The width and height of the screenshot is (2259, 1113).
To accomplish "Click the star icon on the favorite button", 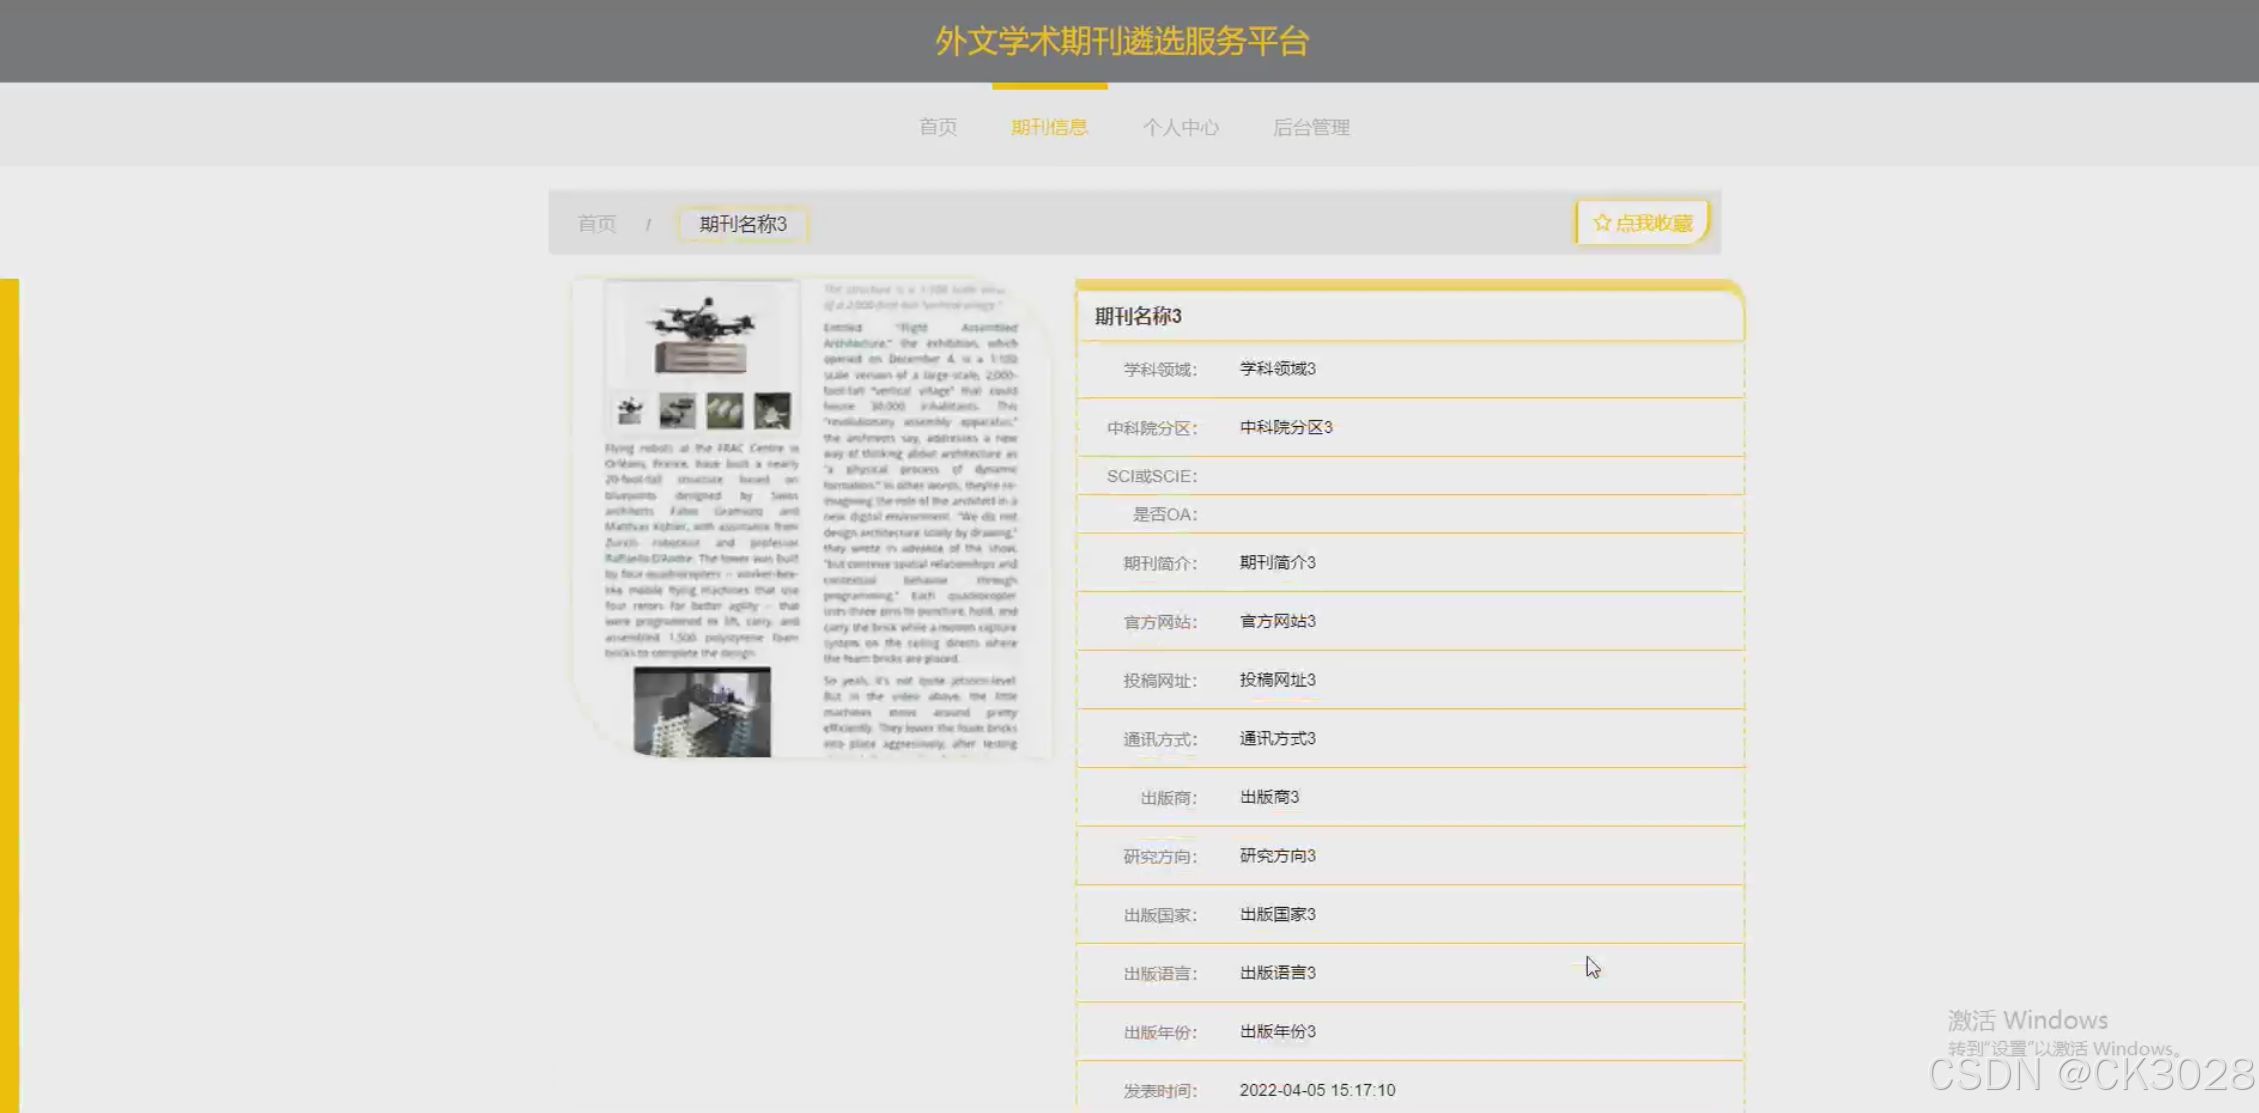I will click(x=1602, y=223).
